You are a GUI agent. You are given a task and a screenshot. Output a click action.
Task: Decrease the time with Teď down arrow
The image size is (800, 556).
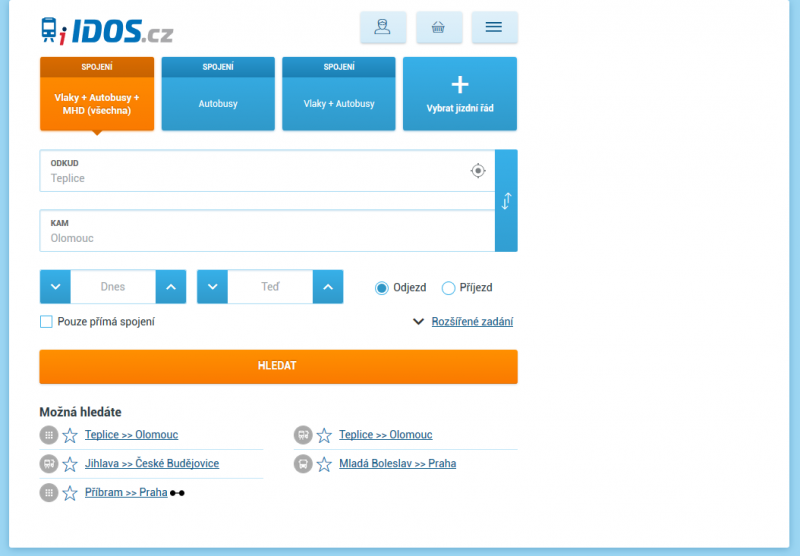[212, 287]
